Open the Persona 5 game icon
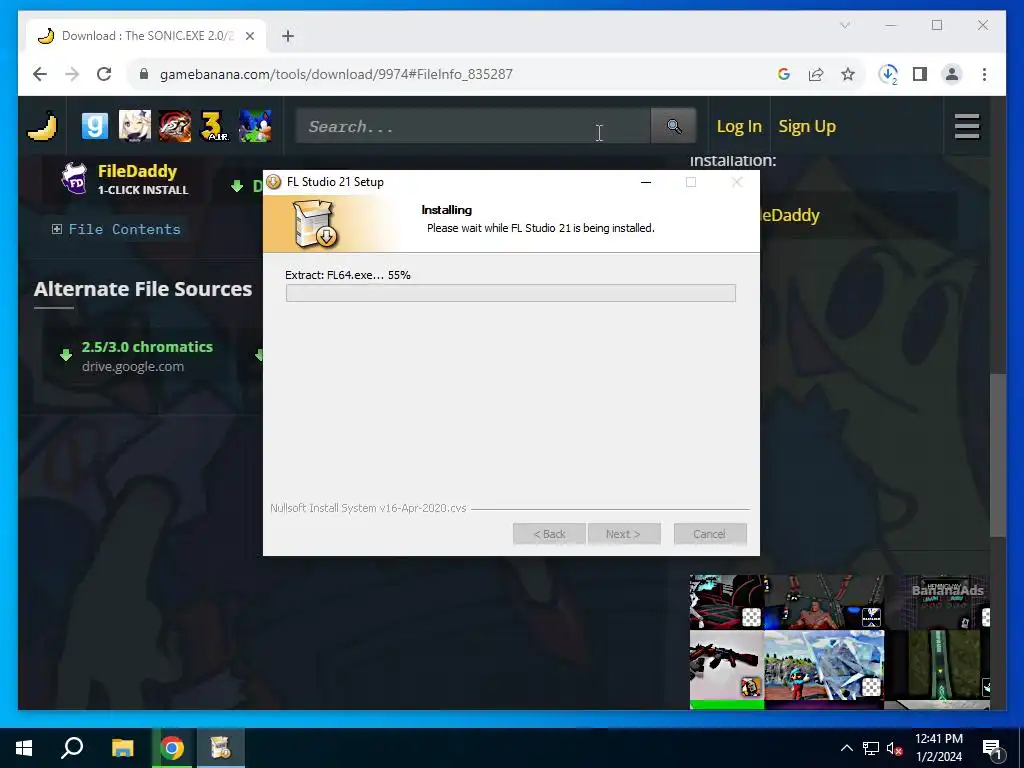 coord(174,126)
